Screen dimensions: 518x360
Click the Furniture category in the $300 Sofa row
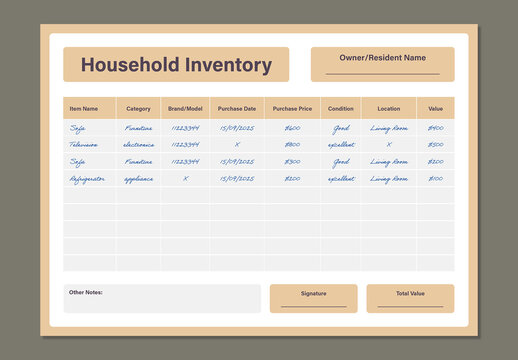tap(139, 162)
